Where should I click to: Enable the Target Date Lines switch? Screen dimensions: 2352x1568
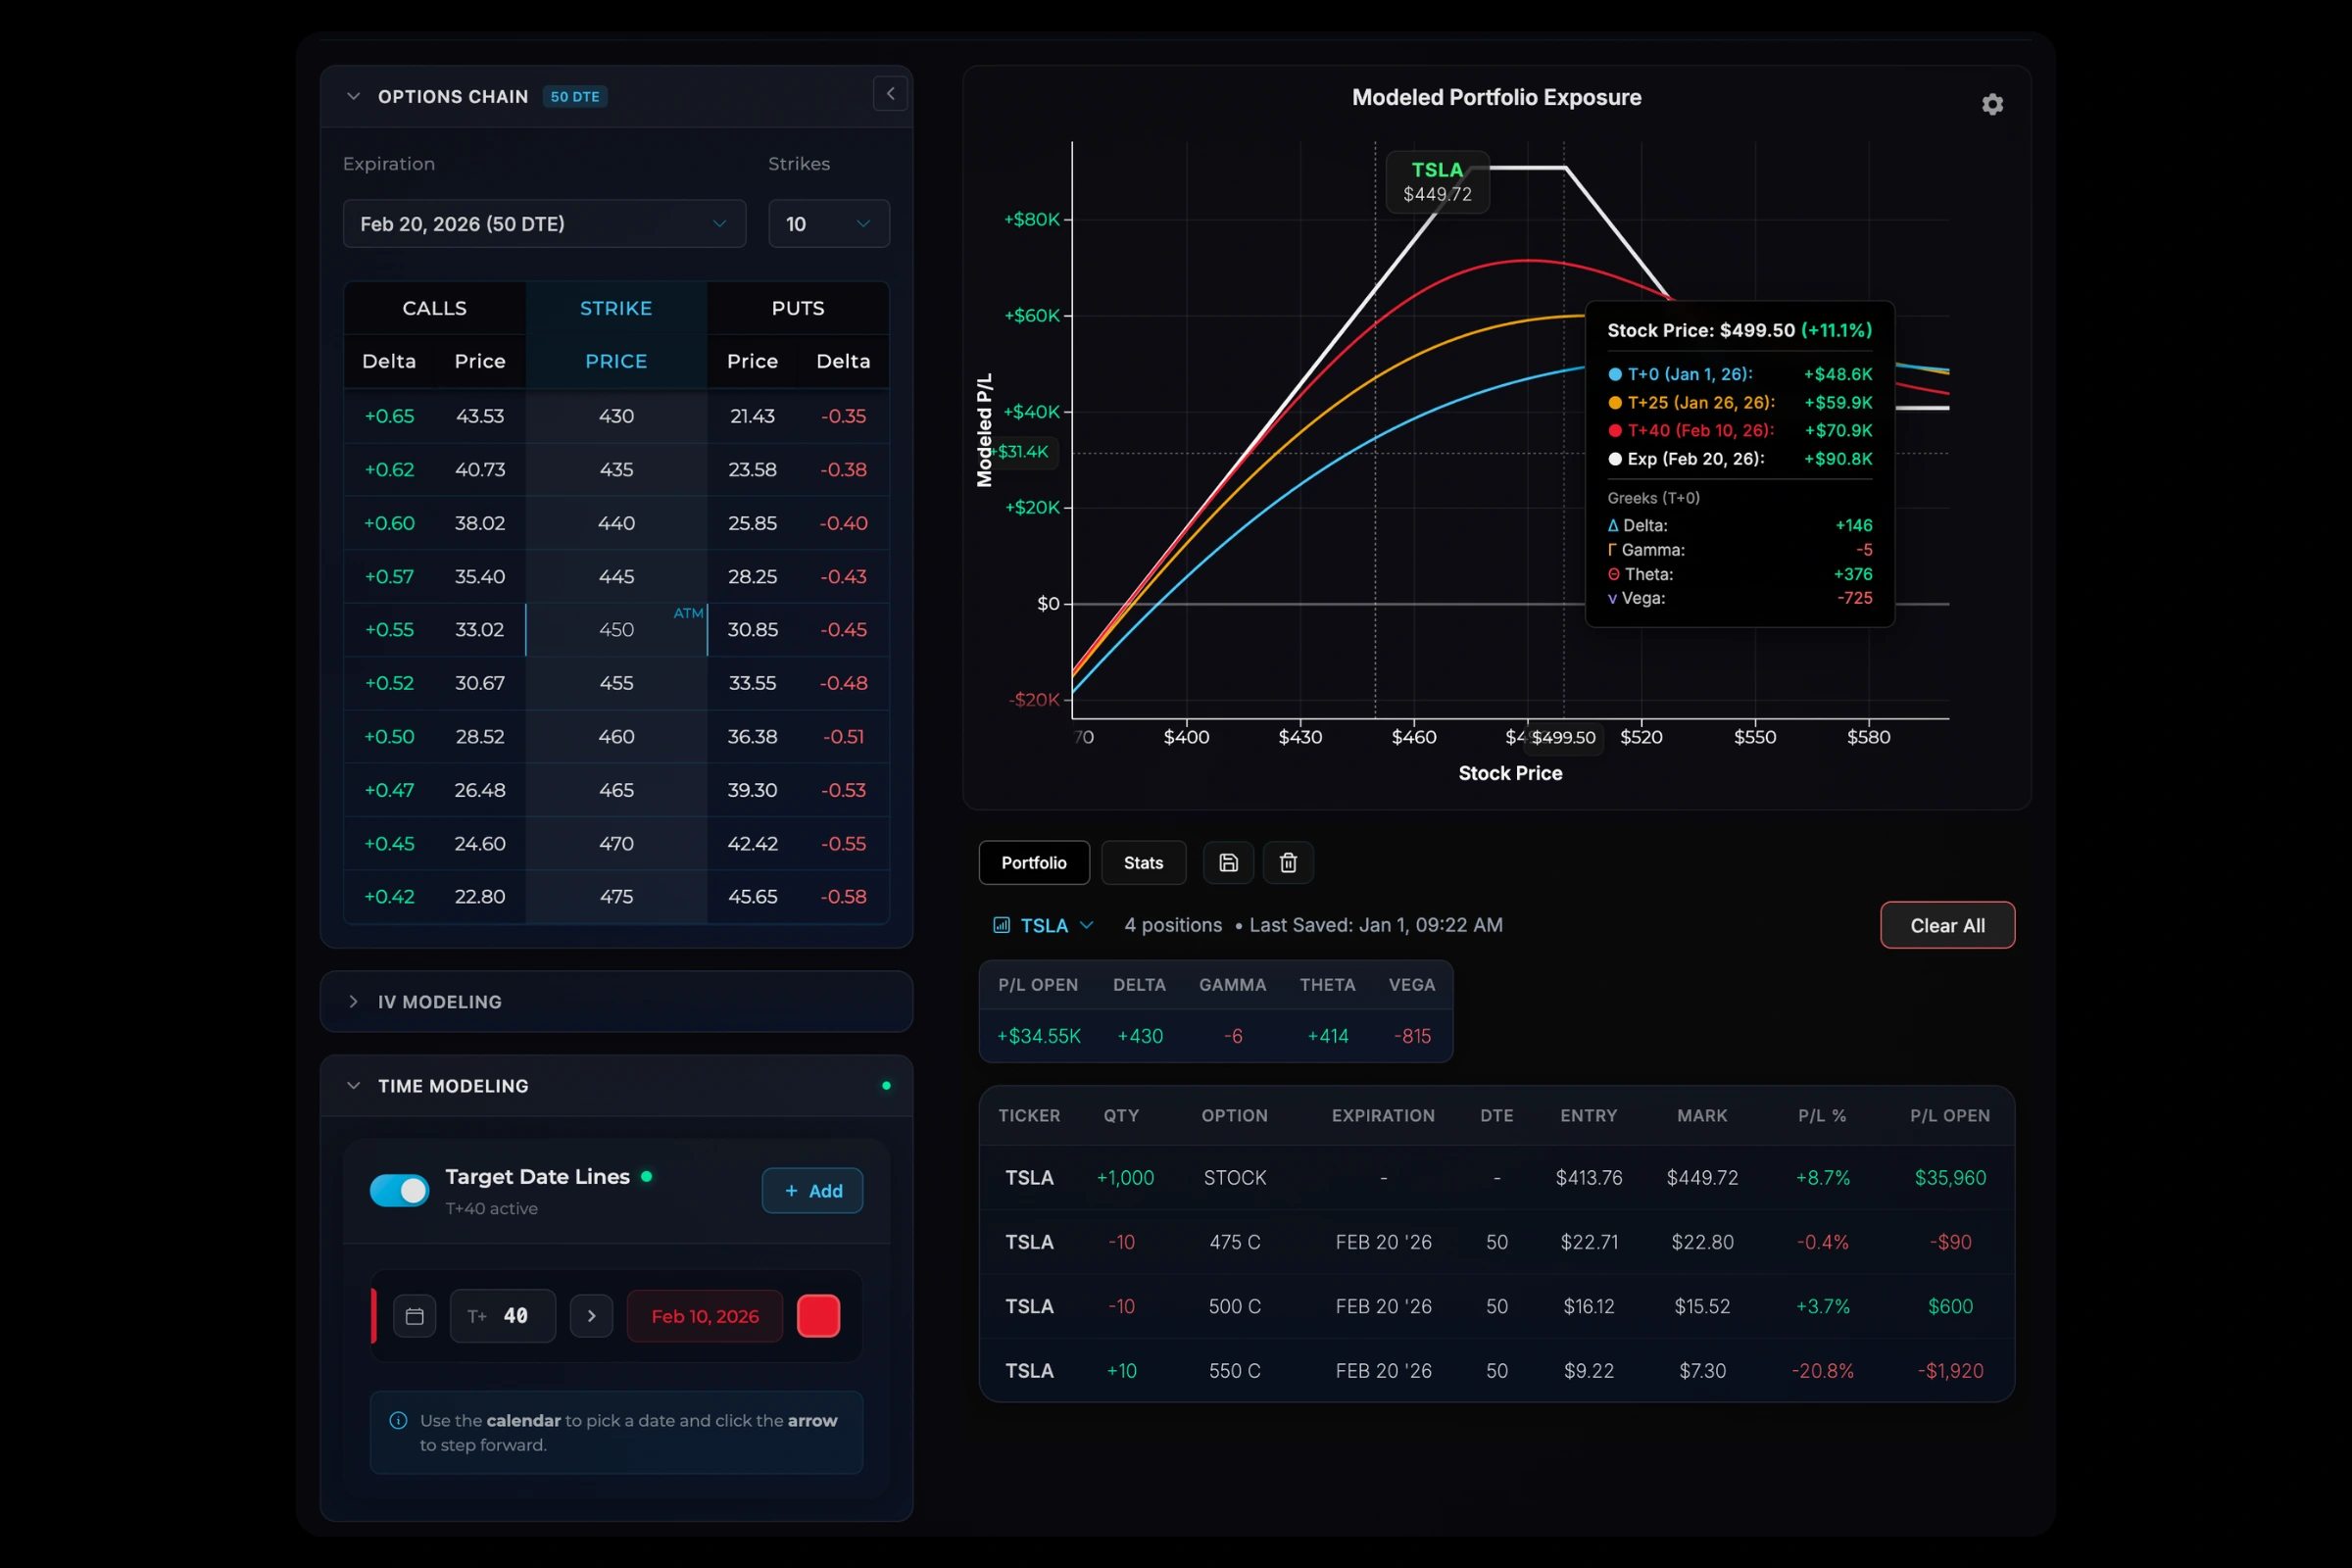click(x=398, y=1190)
